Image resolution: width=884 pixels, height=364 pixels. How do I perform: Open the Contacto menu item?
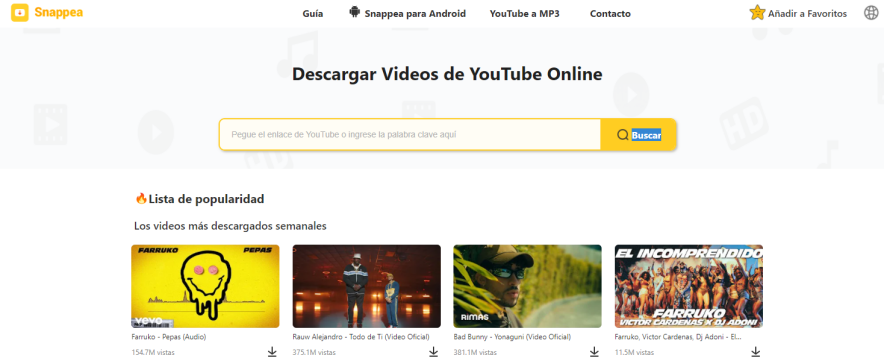[610, 14]
